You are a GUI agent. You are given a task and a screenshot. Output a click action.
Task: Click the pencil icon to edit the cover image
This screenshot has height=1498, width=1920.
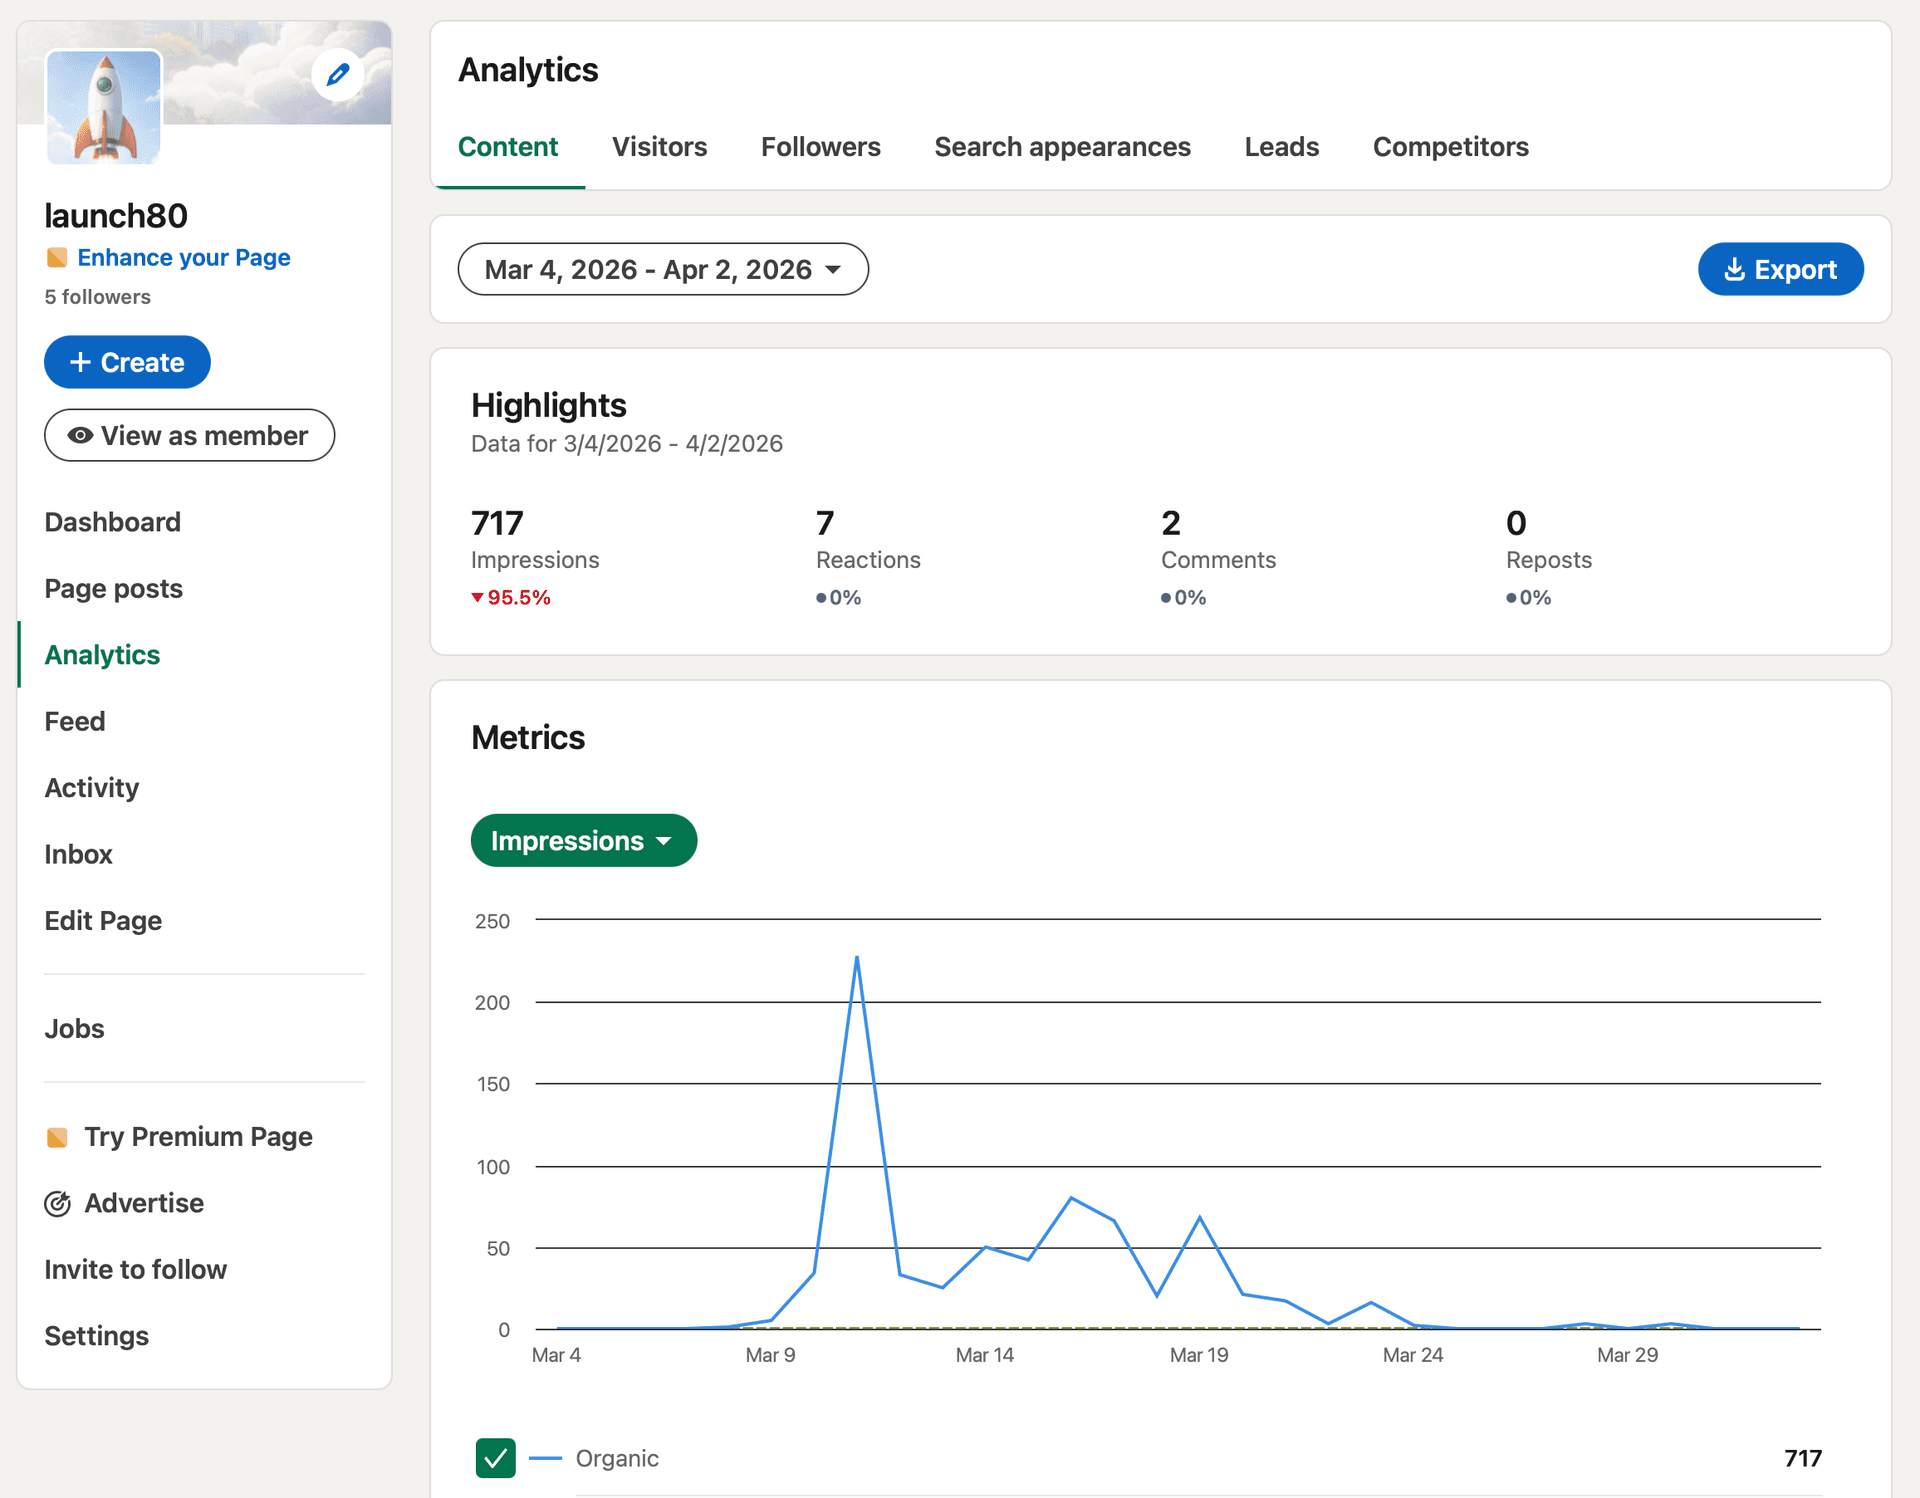pyautogui.click(x=337, y=74)
